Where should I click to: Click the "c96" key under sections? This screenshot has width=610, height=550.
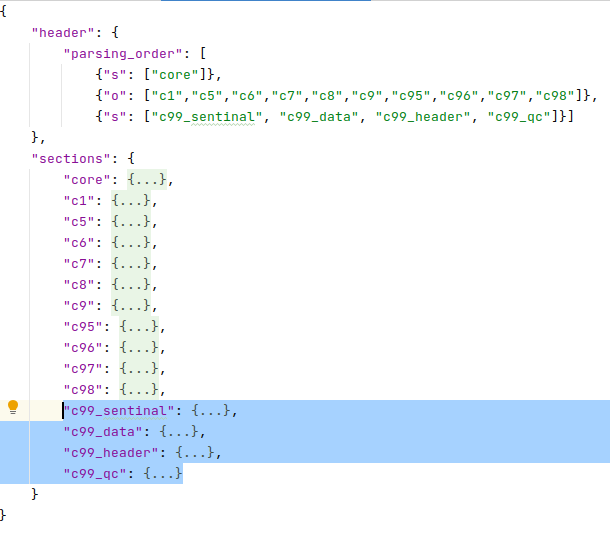tap(83, 348)
